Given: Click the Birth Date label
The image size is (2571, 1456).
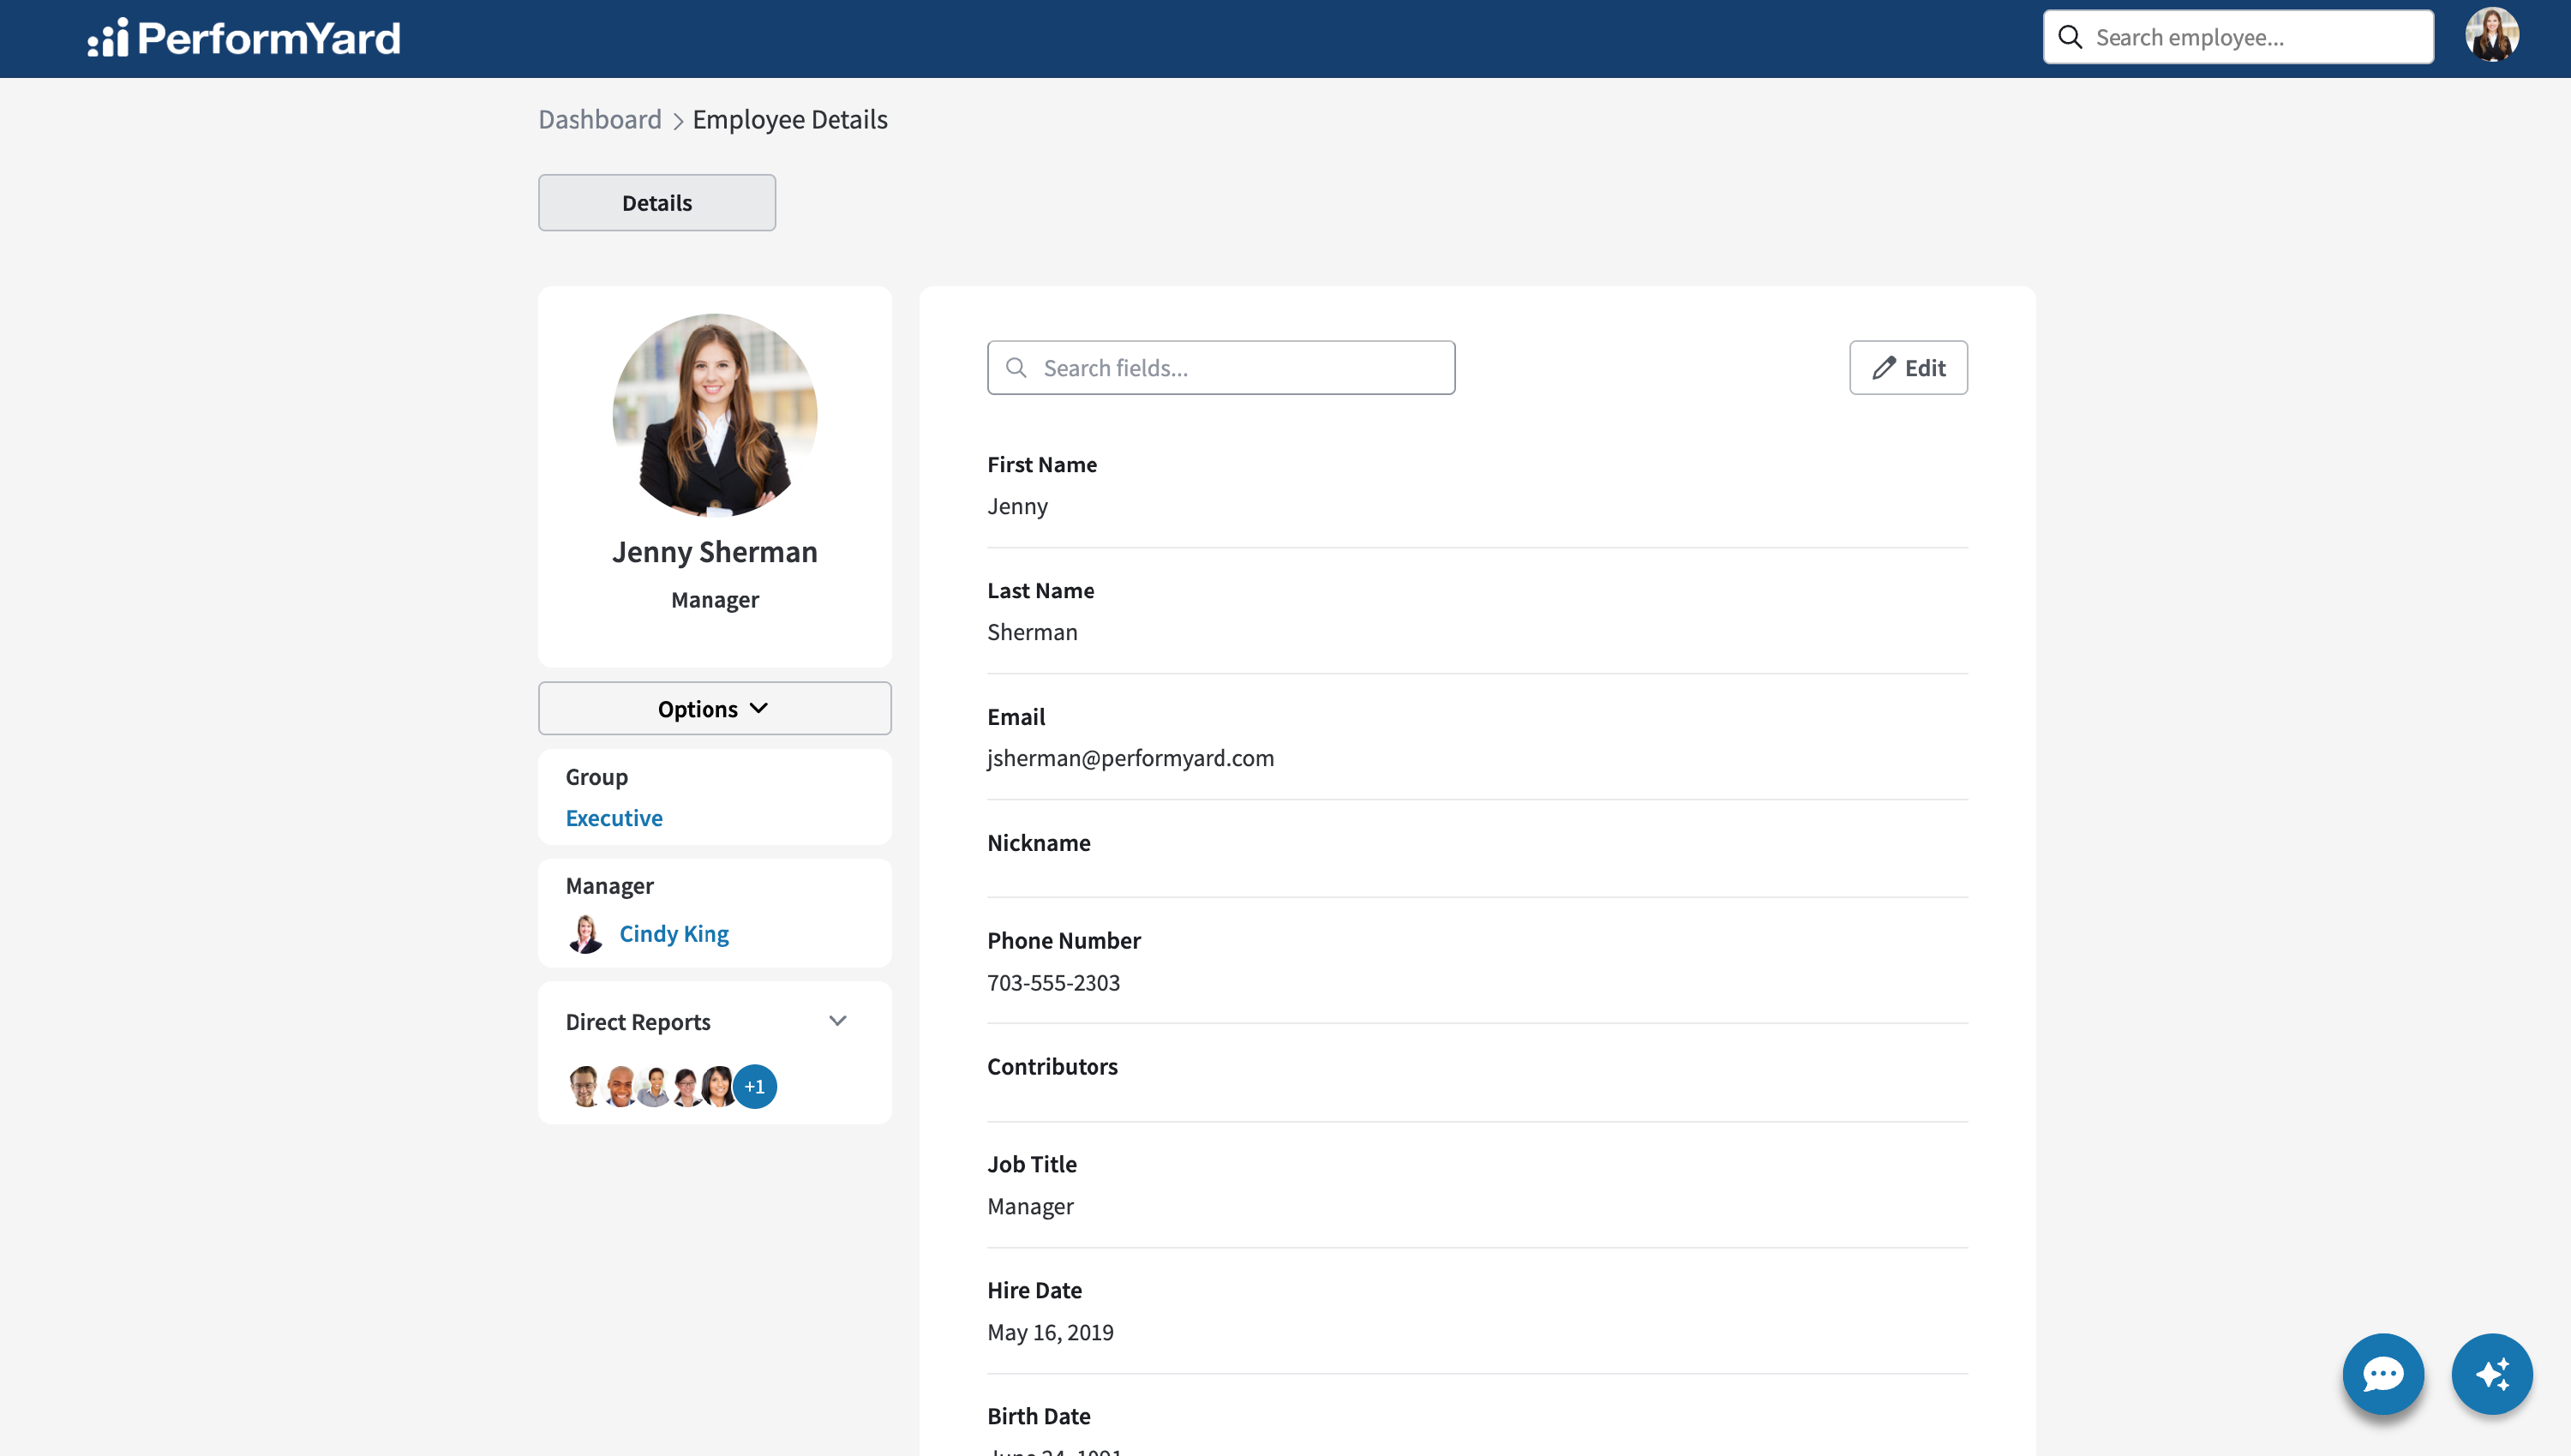Looking at the screenshot, I should pos(1039,1417).
